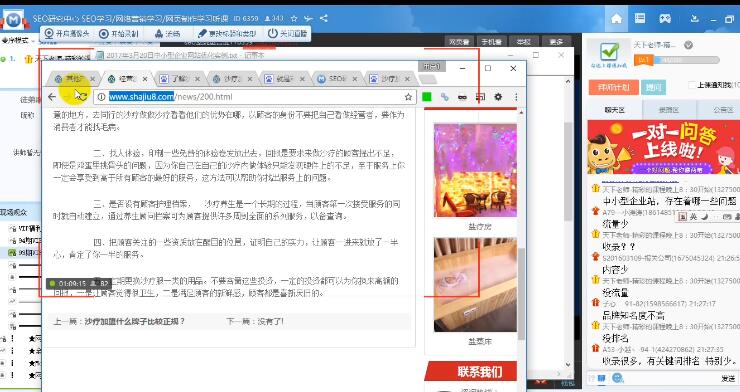Open the 更多 more menu
740x392 pixels.
pos(556,42)
